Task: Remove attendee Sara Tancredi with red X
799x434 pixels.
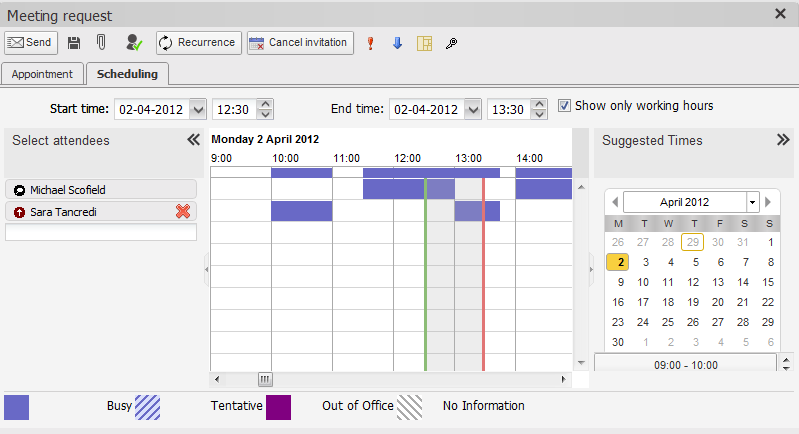Action: point(183,211)
